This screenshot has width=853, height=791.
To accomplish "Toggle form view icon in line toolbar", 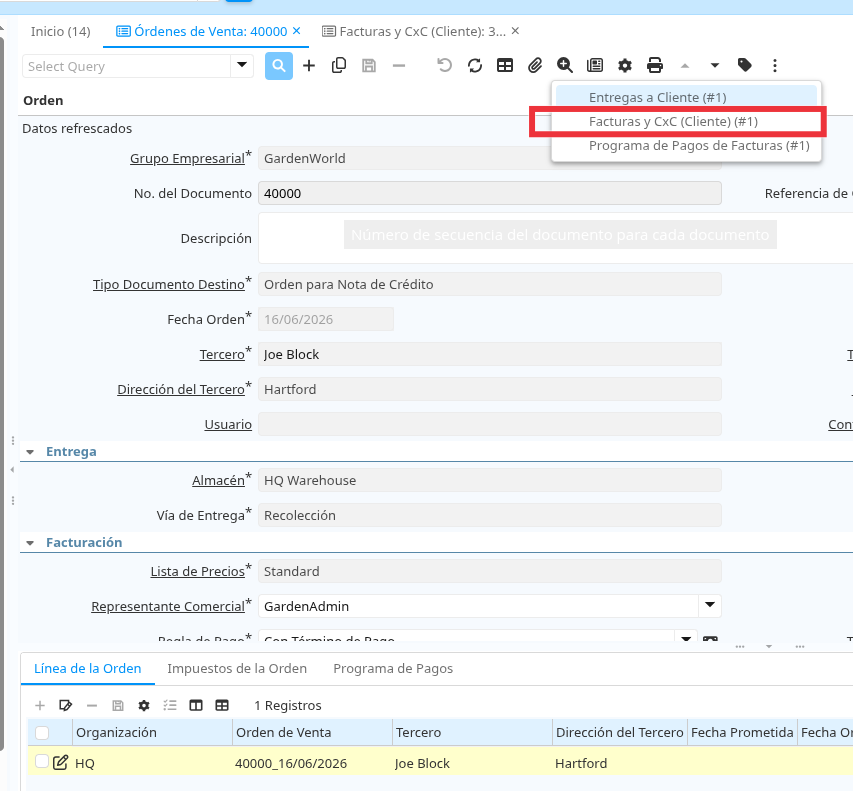I will pos(196,706).
